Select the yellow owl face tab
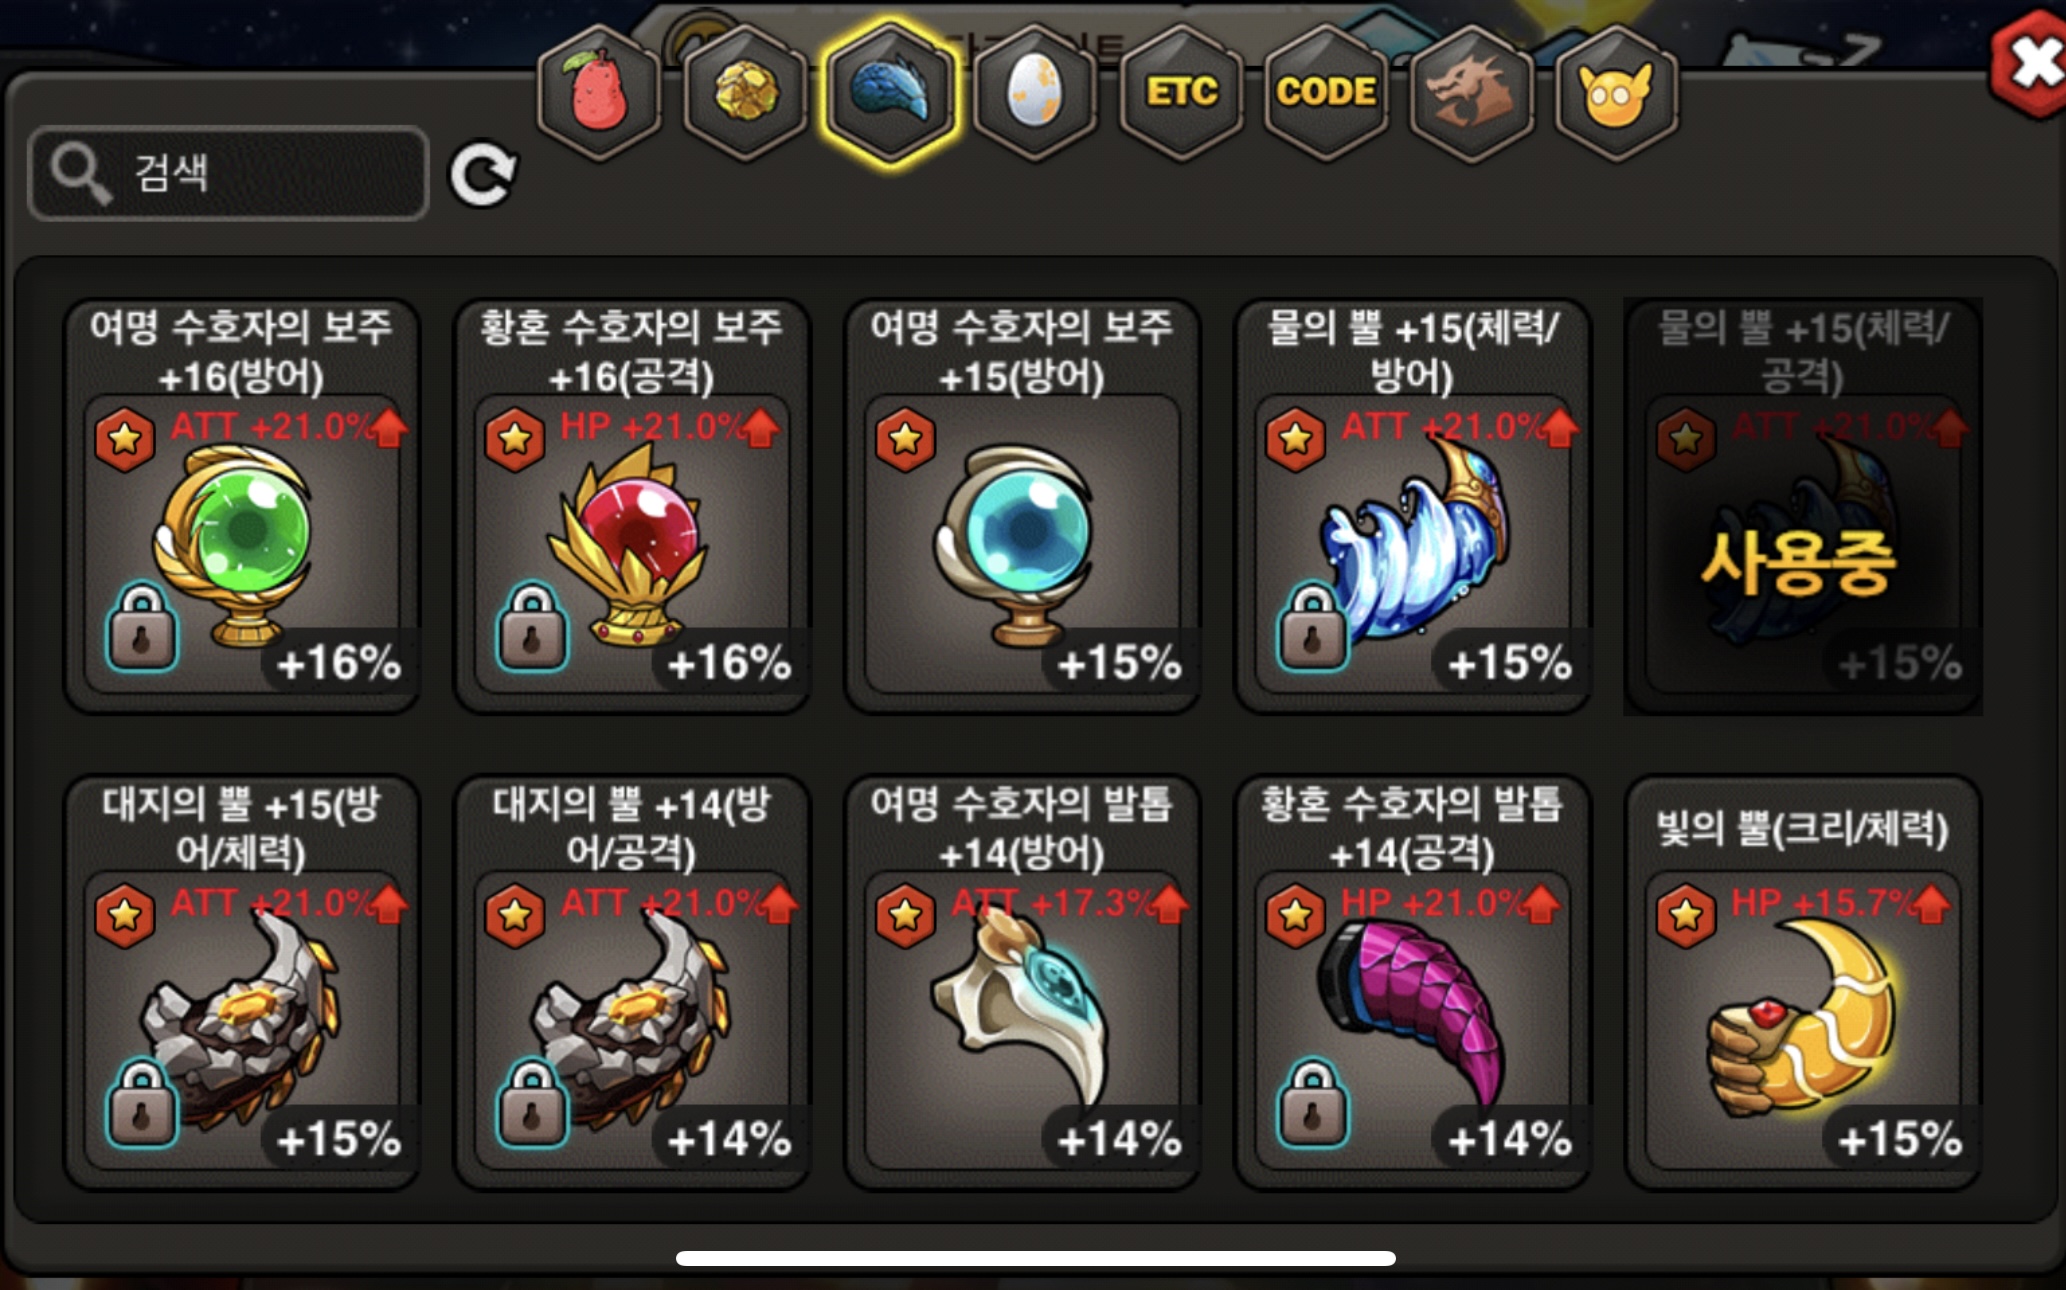Screen dimensions: 2066x1290 (1616, 92)
